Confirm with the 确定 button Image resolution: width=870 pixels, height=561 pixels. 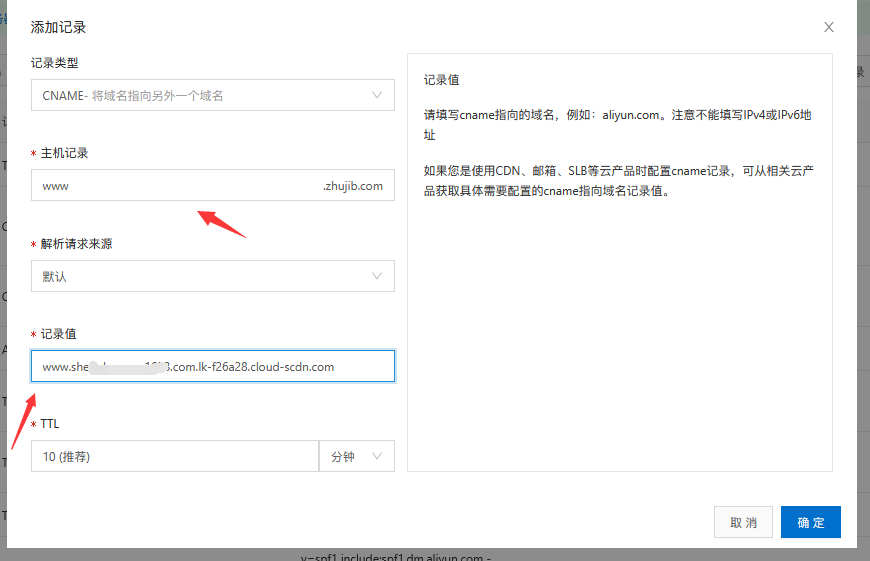coord(811,522)
